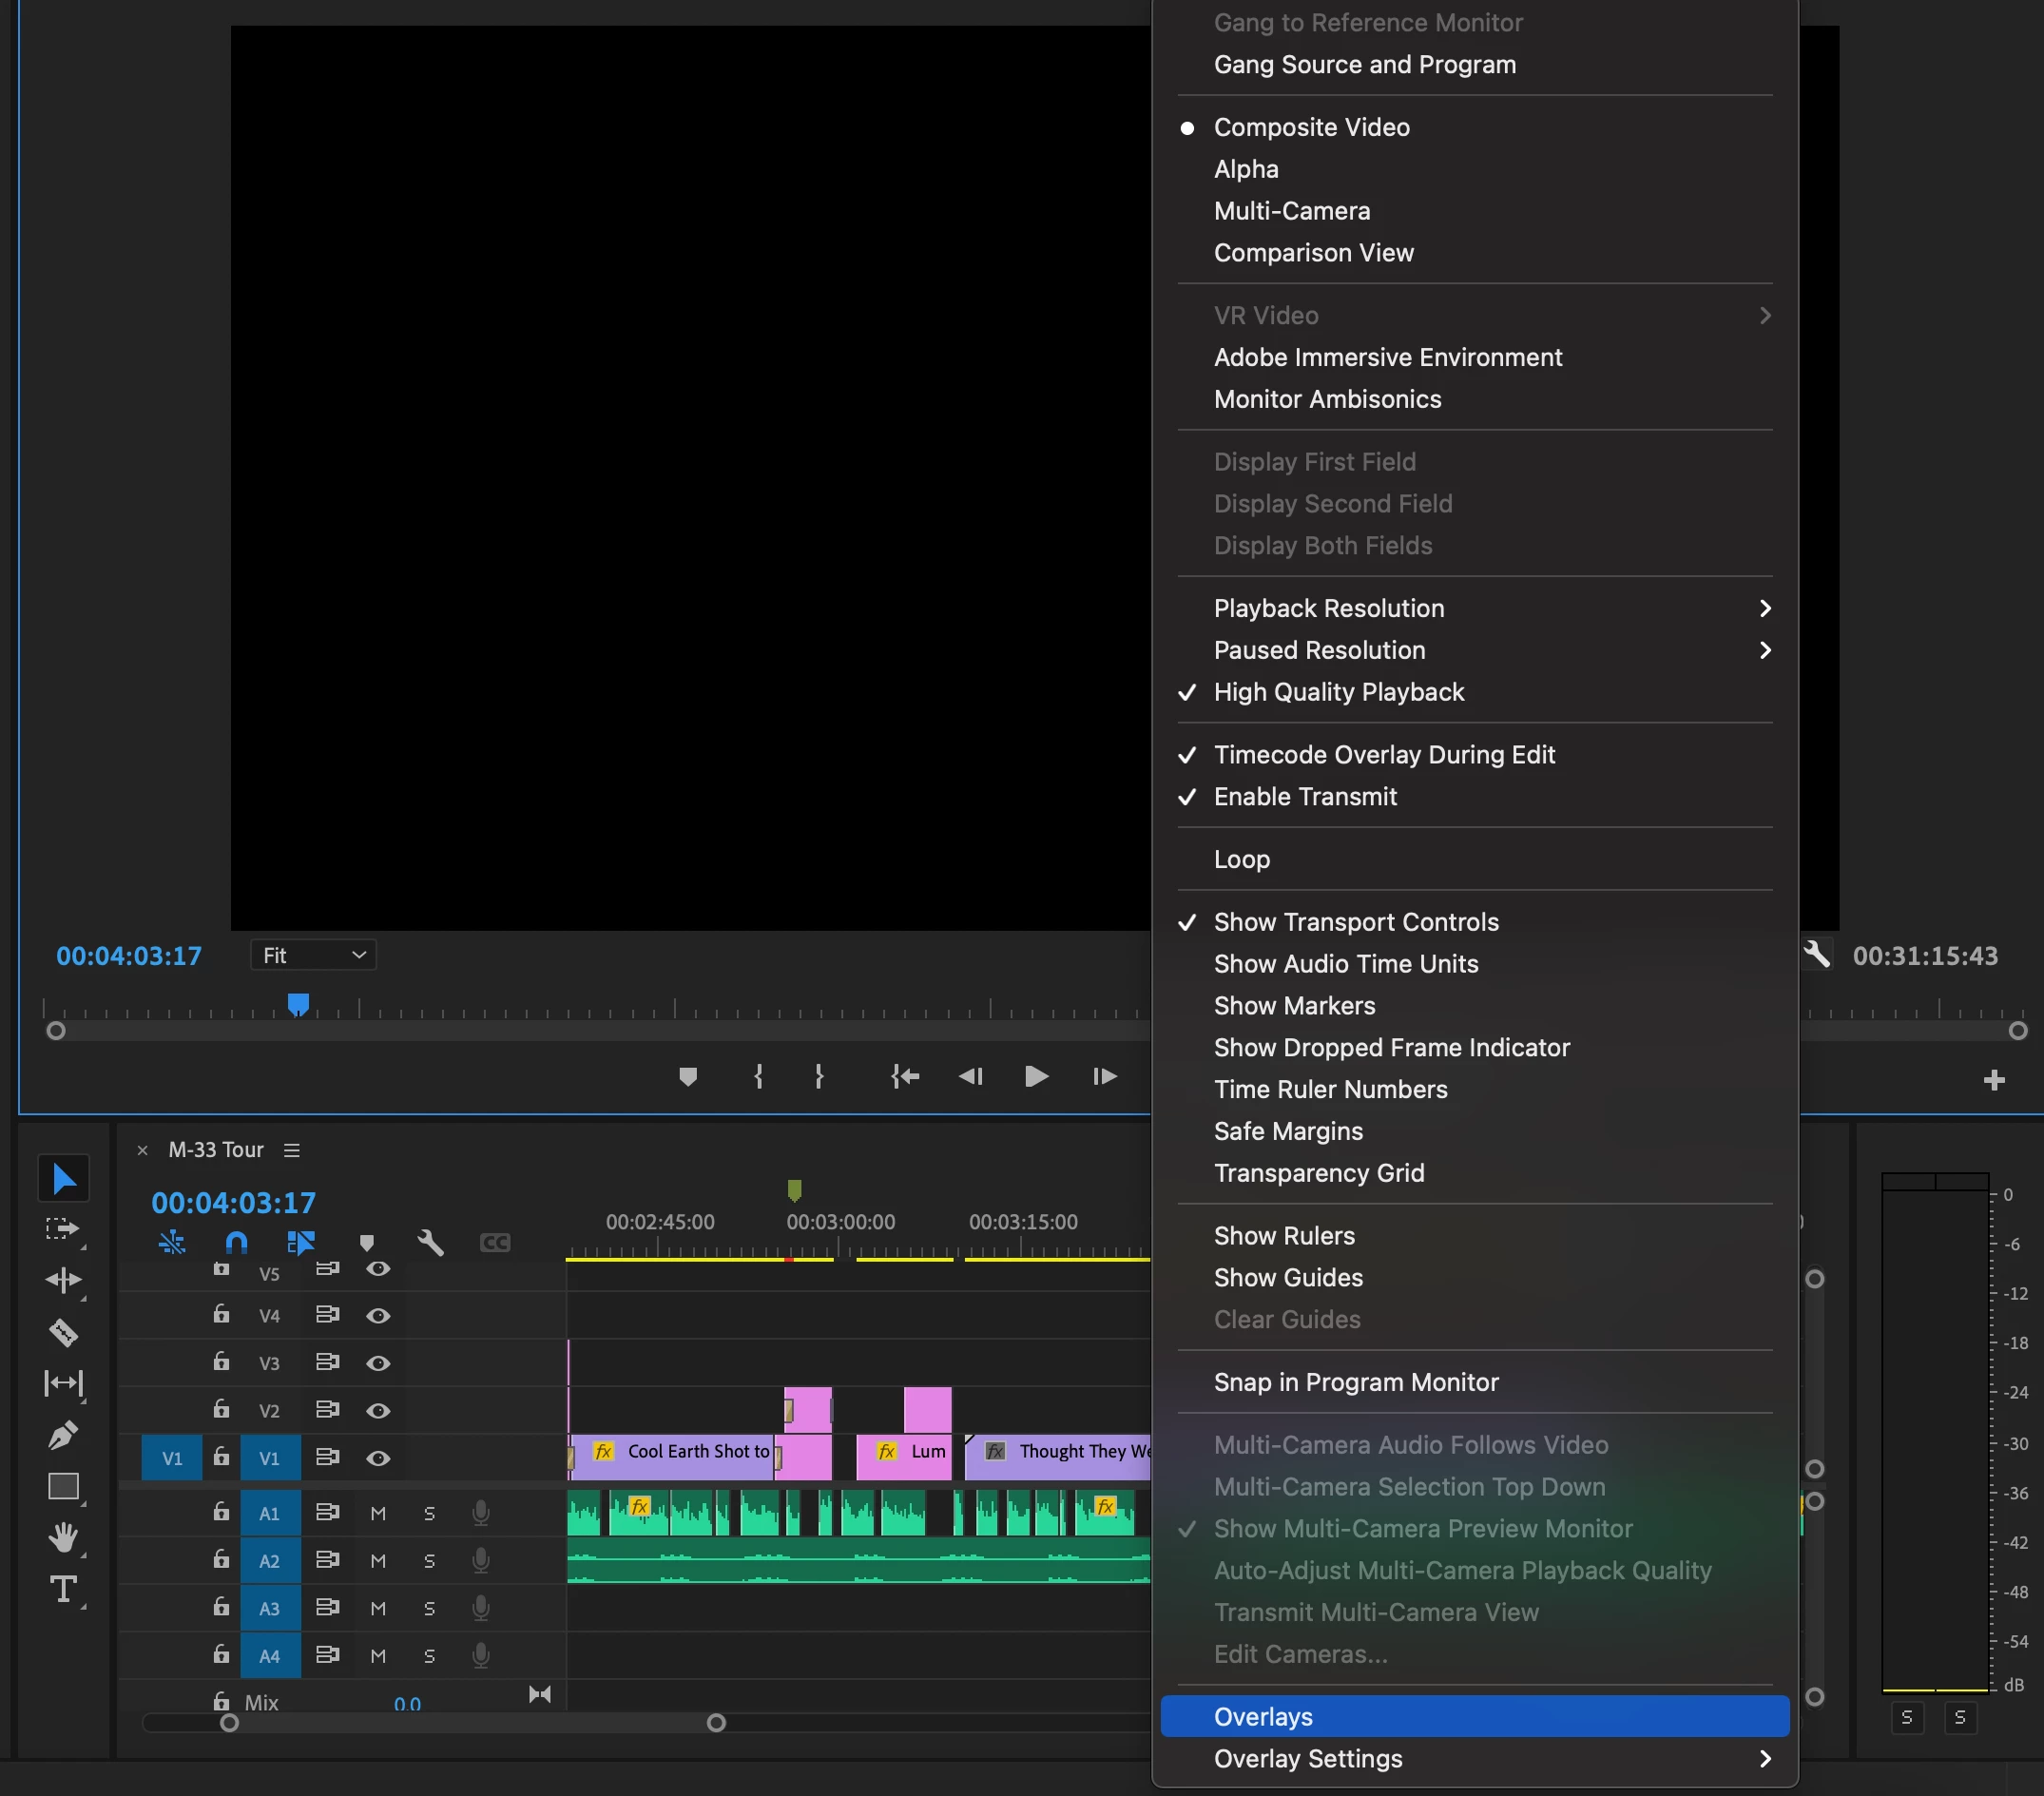
Task: Open M-33 Tour sequence panel menu
Action: [x=291, y=1150]
